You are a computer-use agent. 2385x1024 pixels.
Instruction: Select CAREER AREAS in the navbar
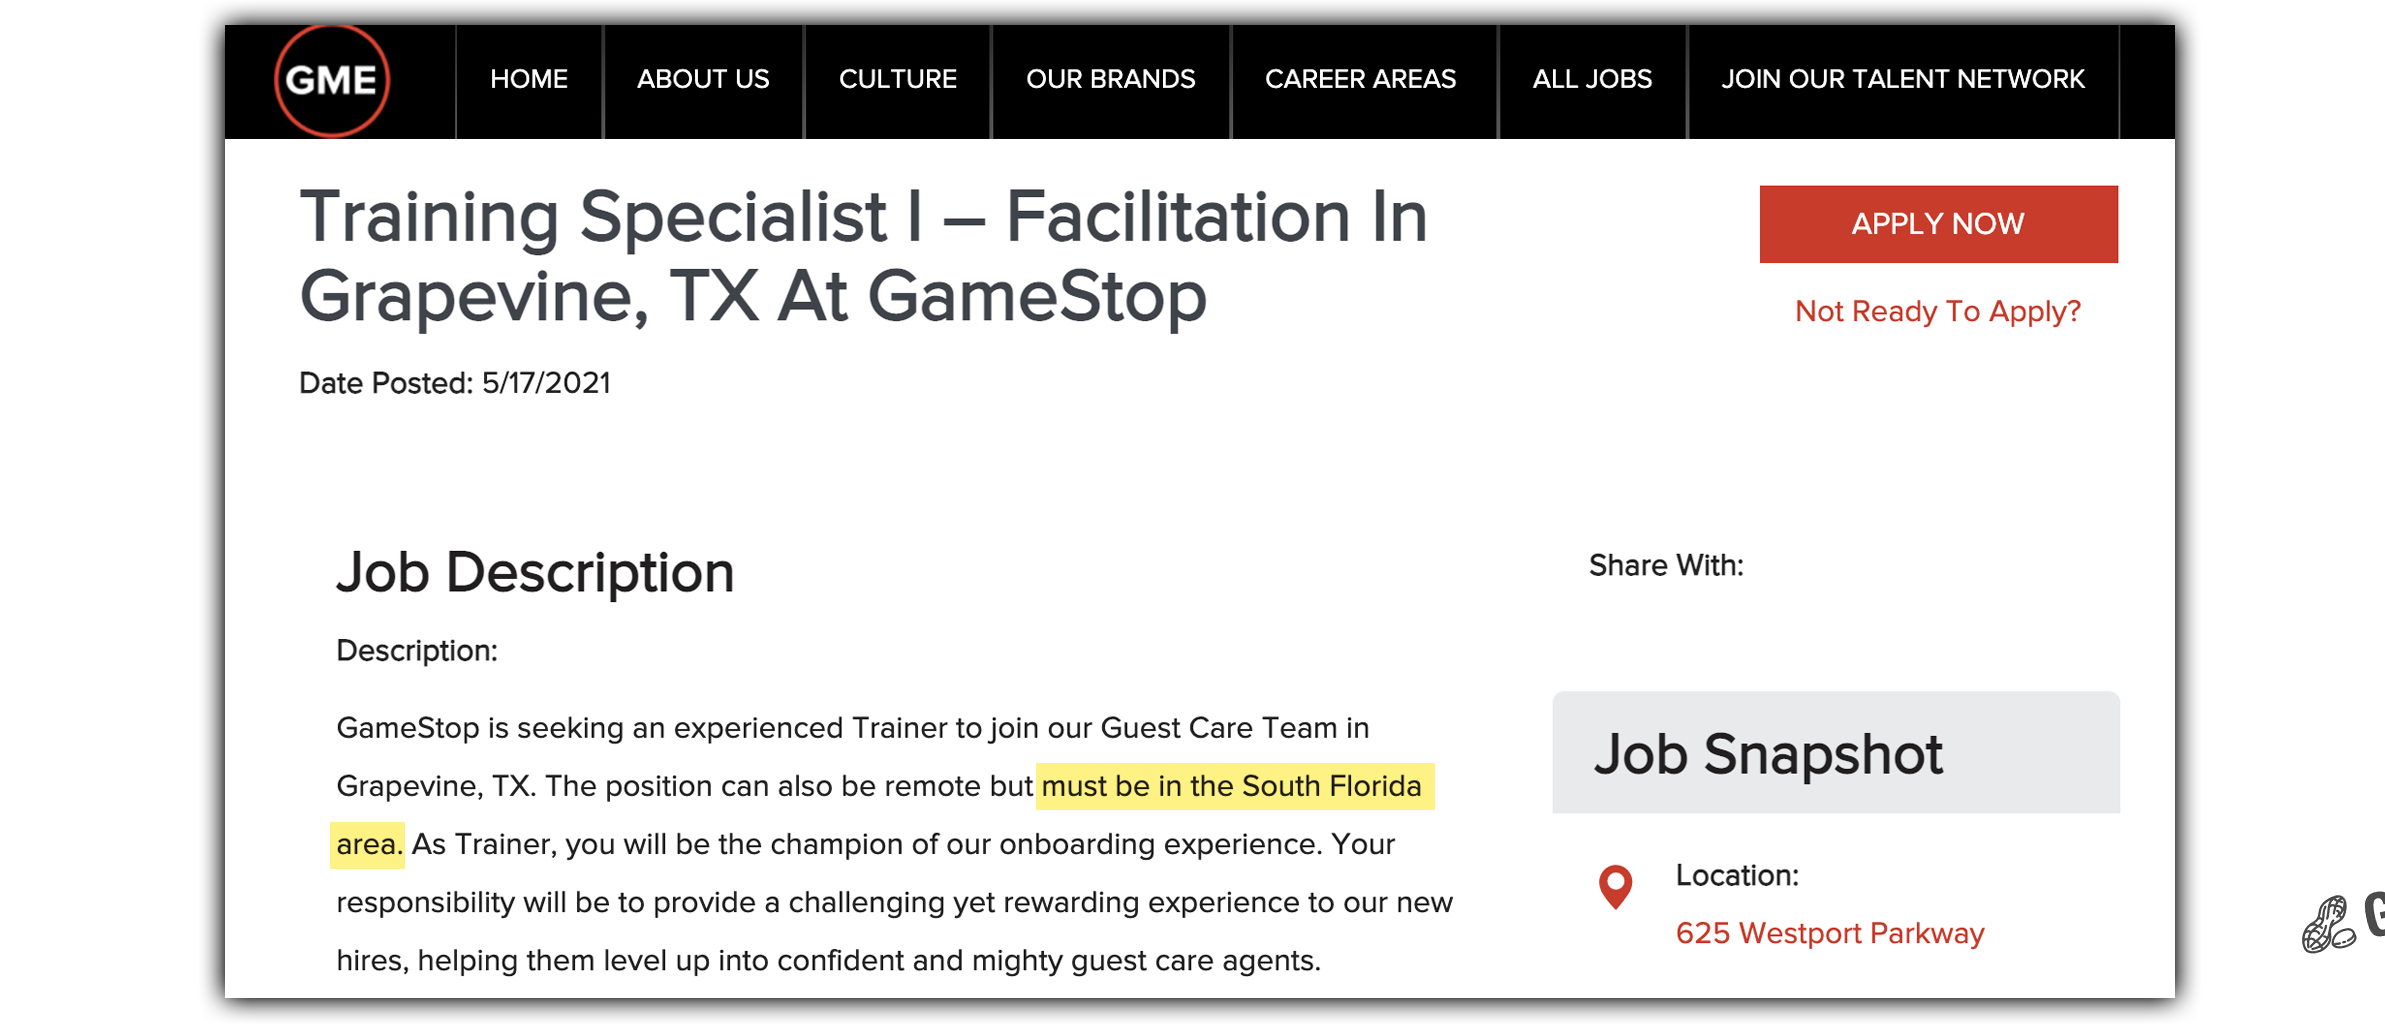[x=1360, y=80]
